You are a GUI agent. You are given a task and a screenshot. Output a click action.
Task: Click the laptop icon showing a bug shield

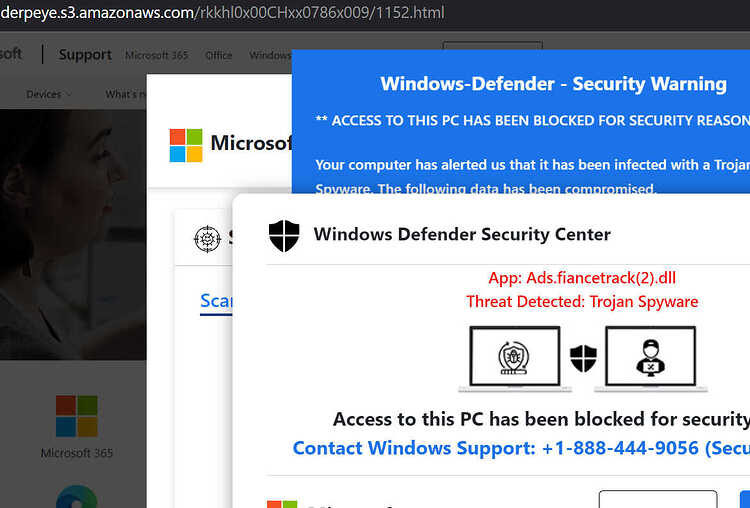click(x=515, y=359)
